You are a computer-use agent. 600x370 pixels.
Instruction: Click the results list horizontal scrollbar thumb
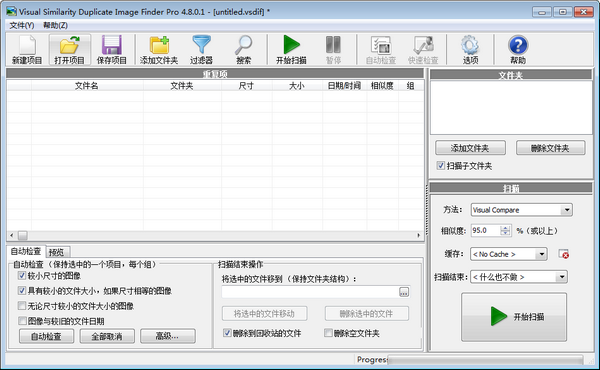point(23,235)
